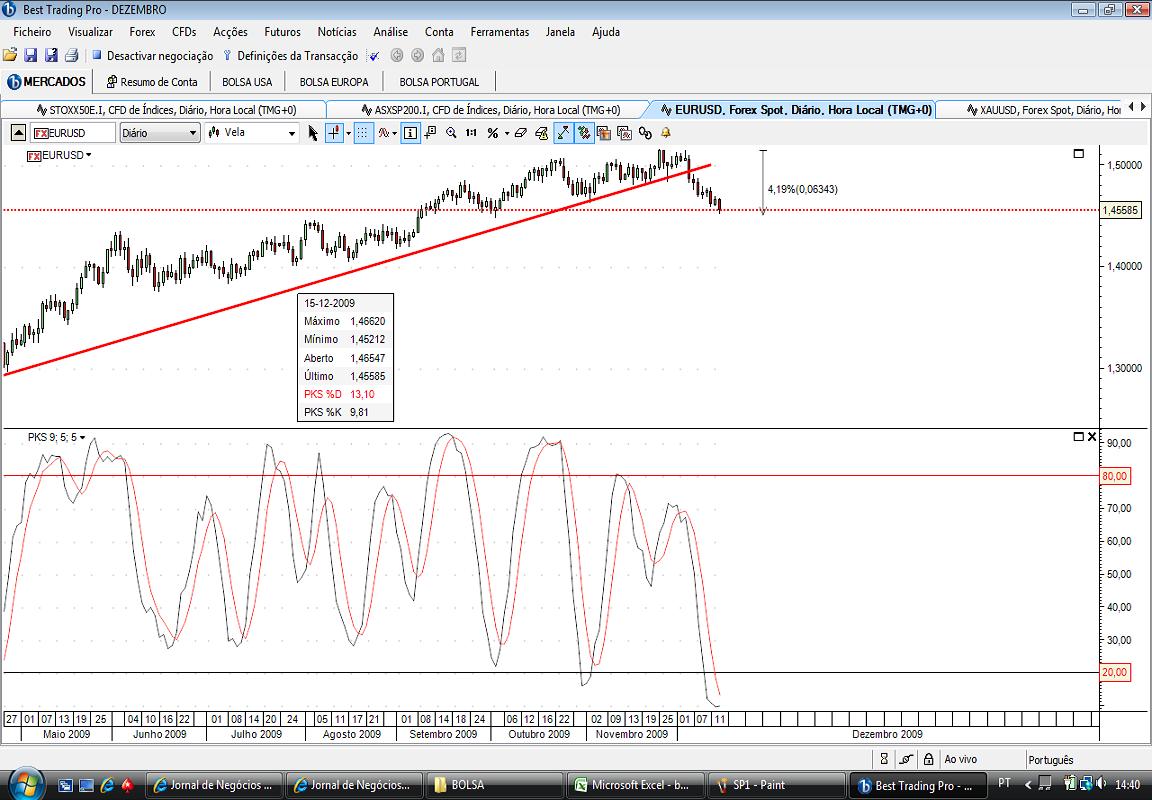Open the Análise menu
The image size is (1152, 800).
click(x=390, y=32)
